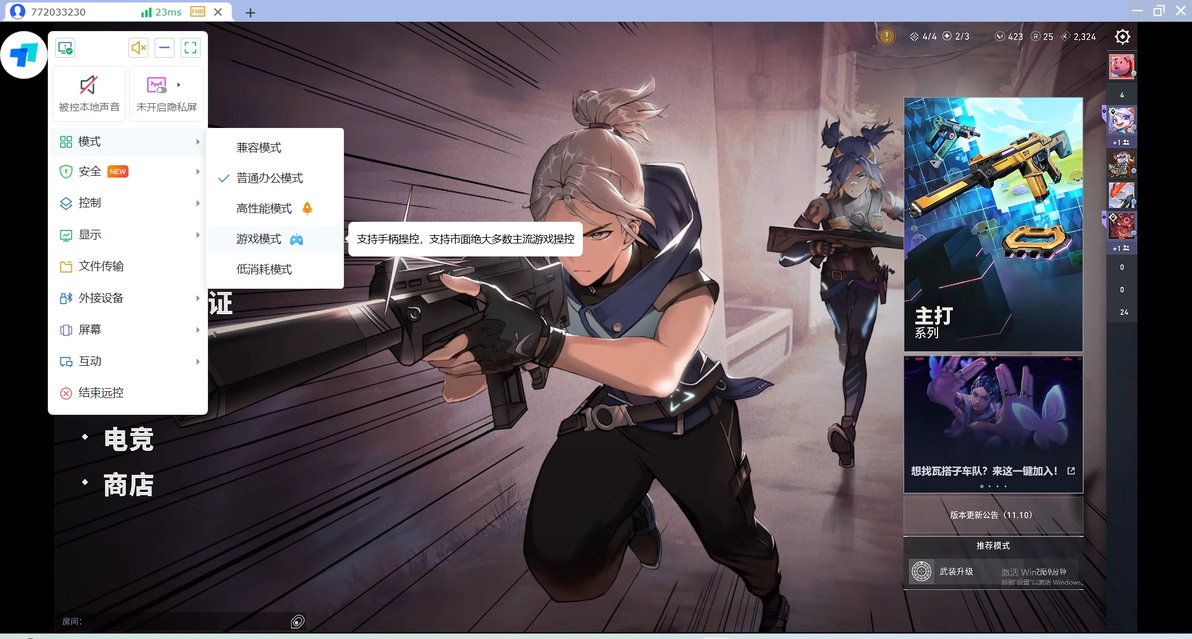Screen dimensions: 1192x639
Task: Click the ToDesk logo floating button
Action: (24, 55)
